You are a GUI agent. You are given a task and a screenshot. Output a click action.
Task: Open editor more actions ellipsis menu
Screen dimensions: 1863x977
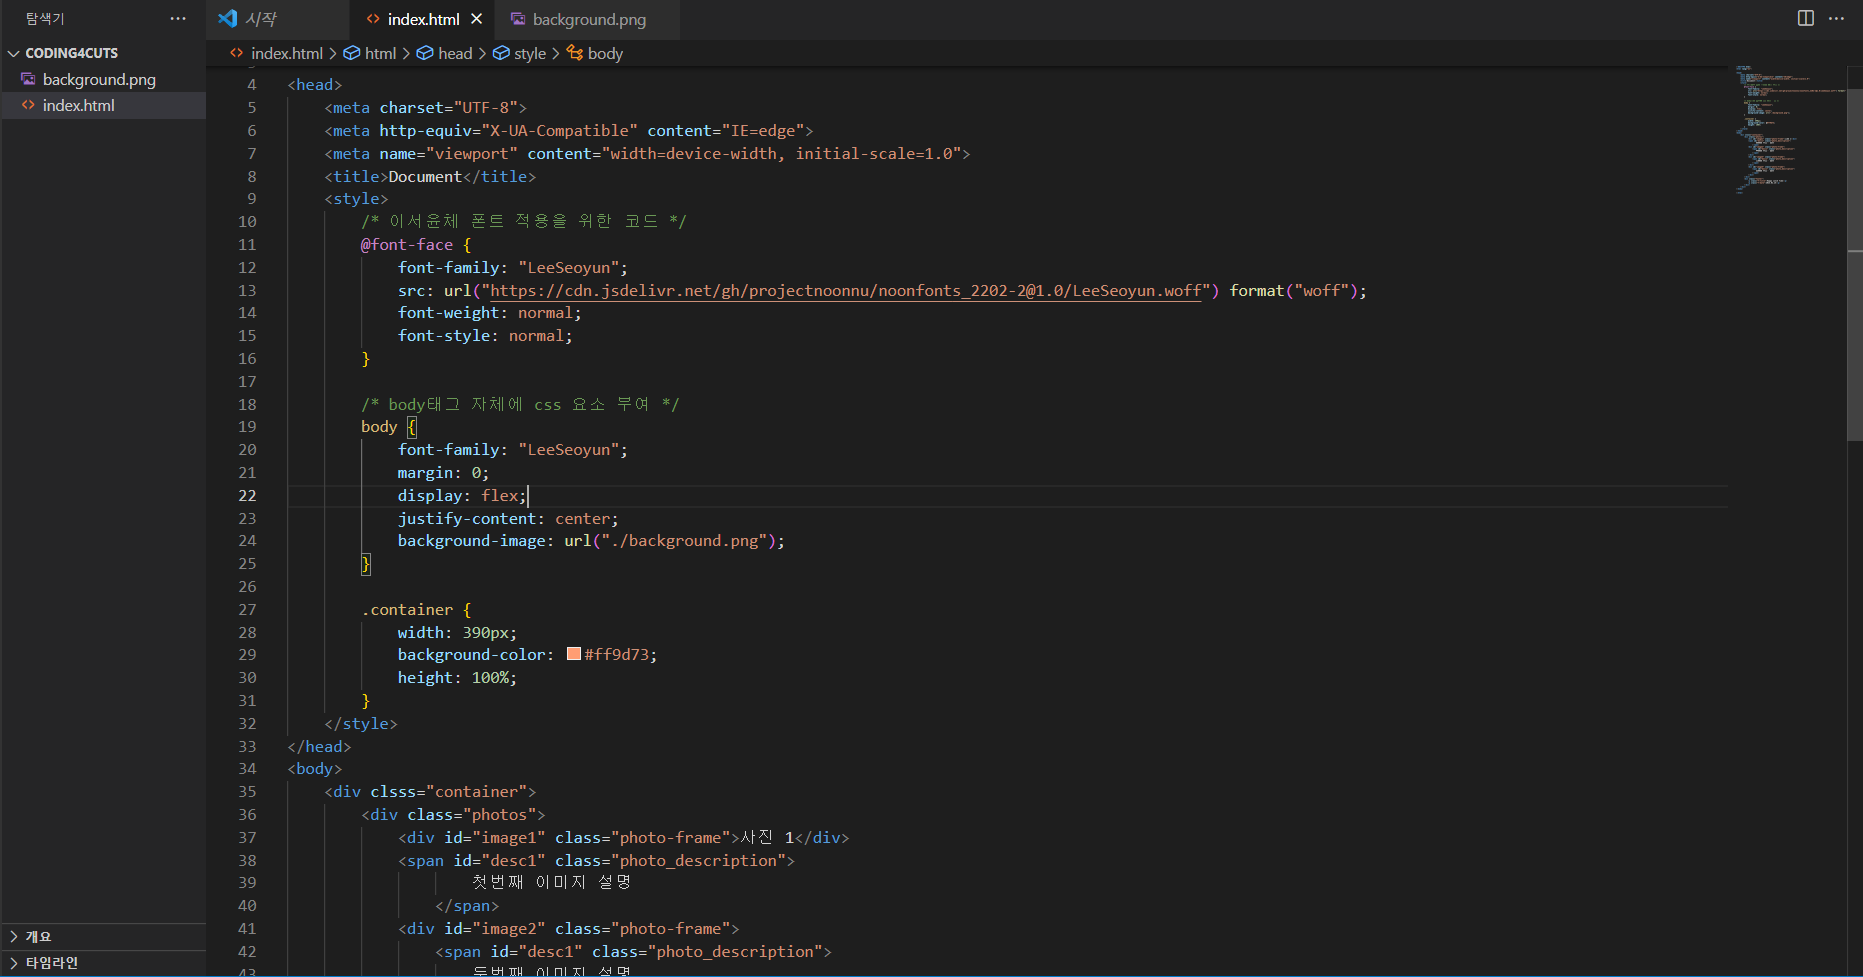[x=1837, y=18]
